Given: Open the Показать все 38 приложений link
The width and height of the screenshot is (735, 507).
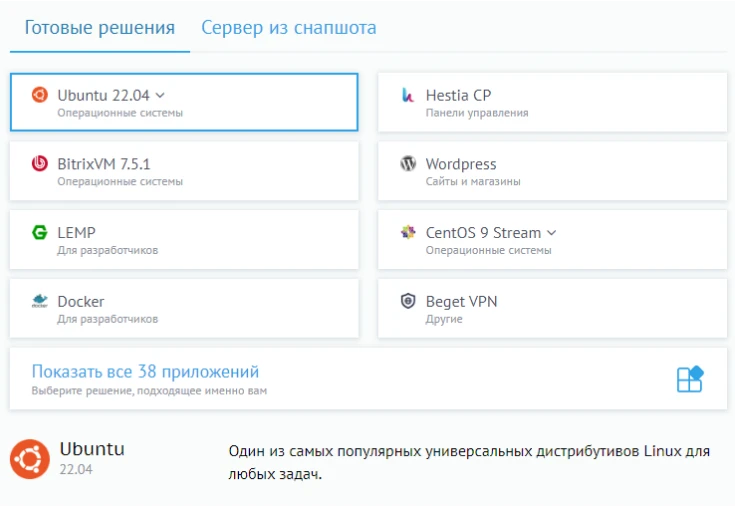Looking at the screenshot, I should [145, 372].
